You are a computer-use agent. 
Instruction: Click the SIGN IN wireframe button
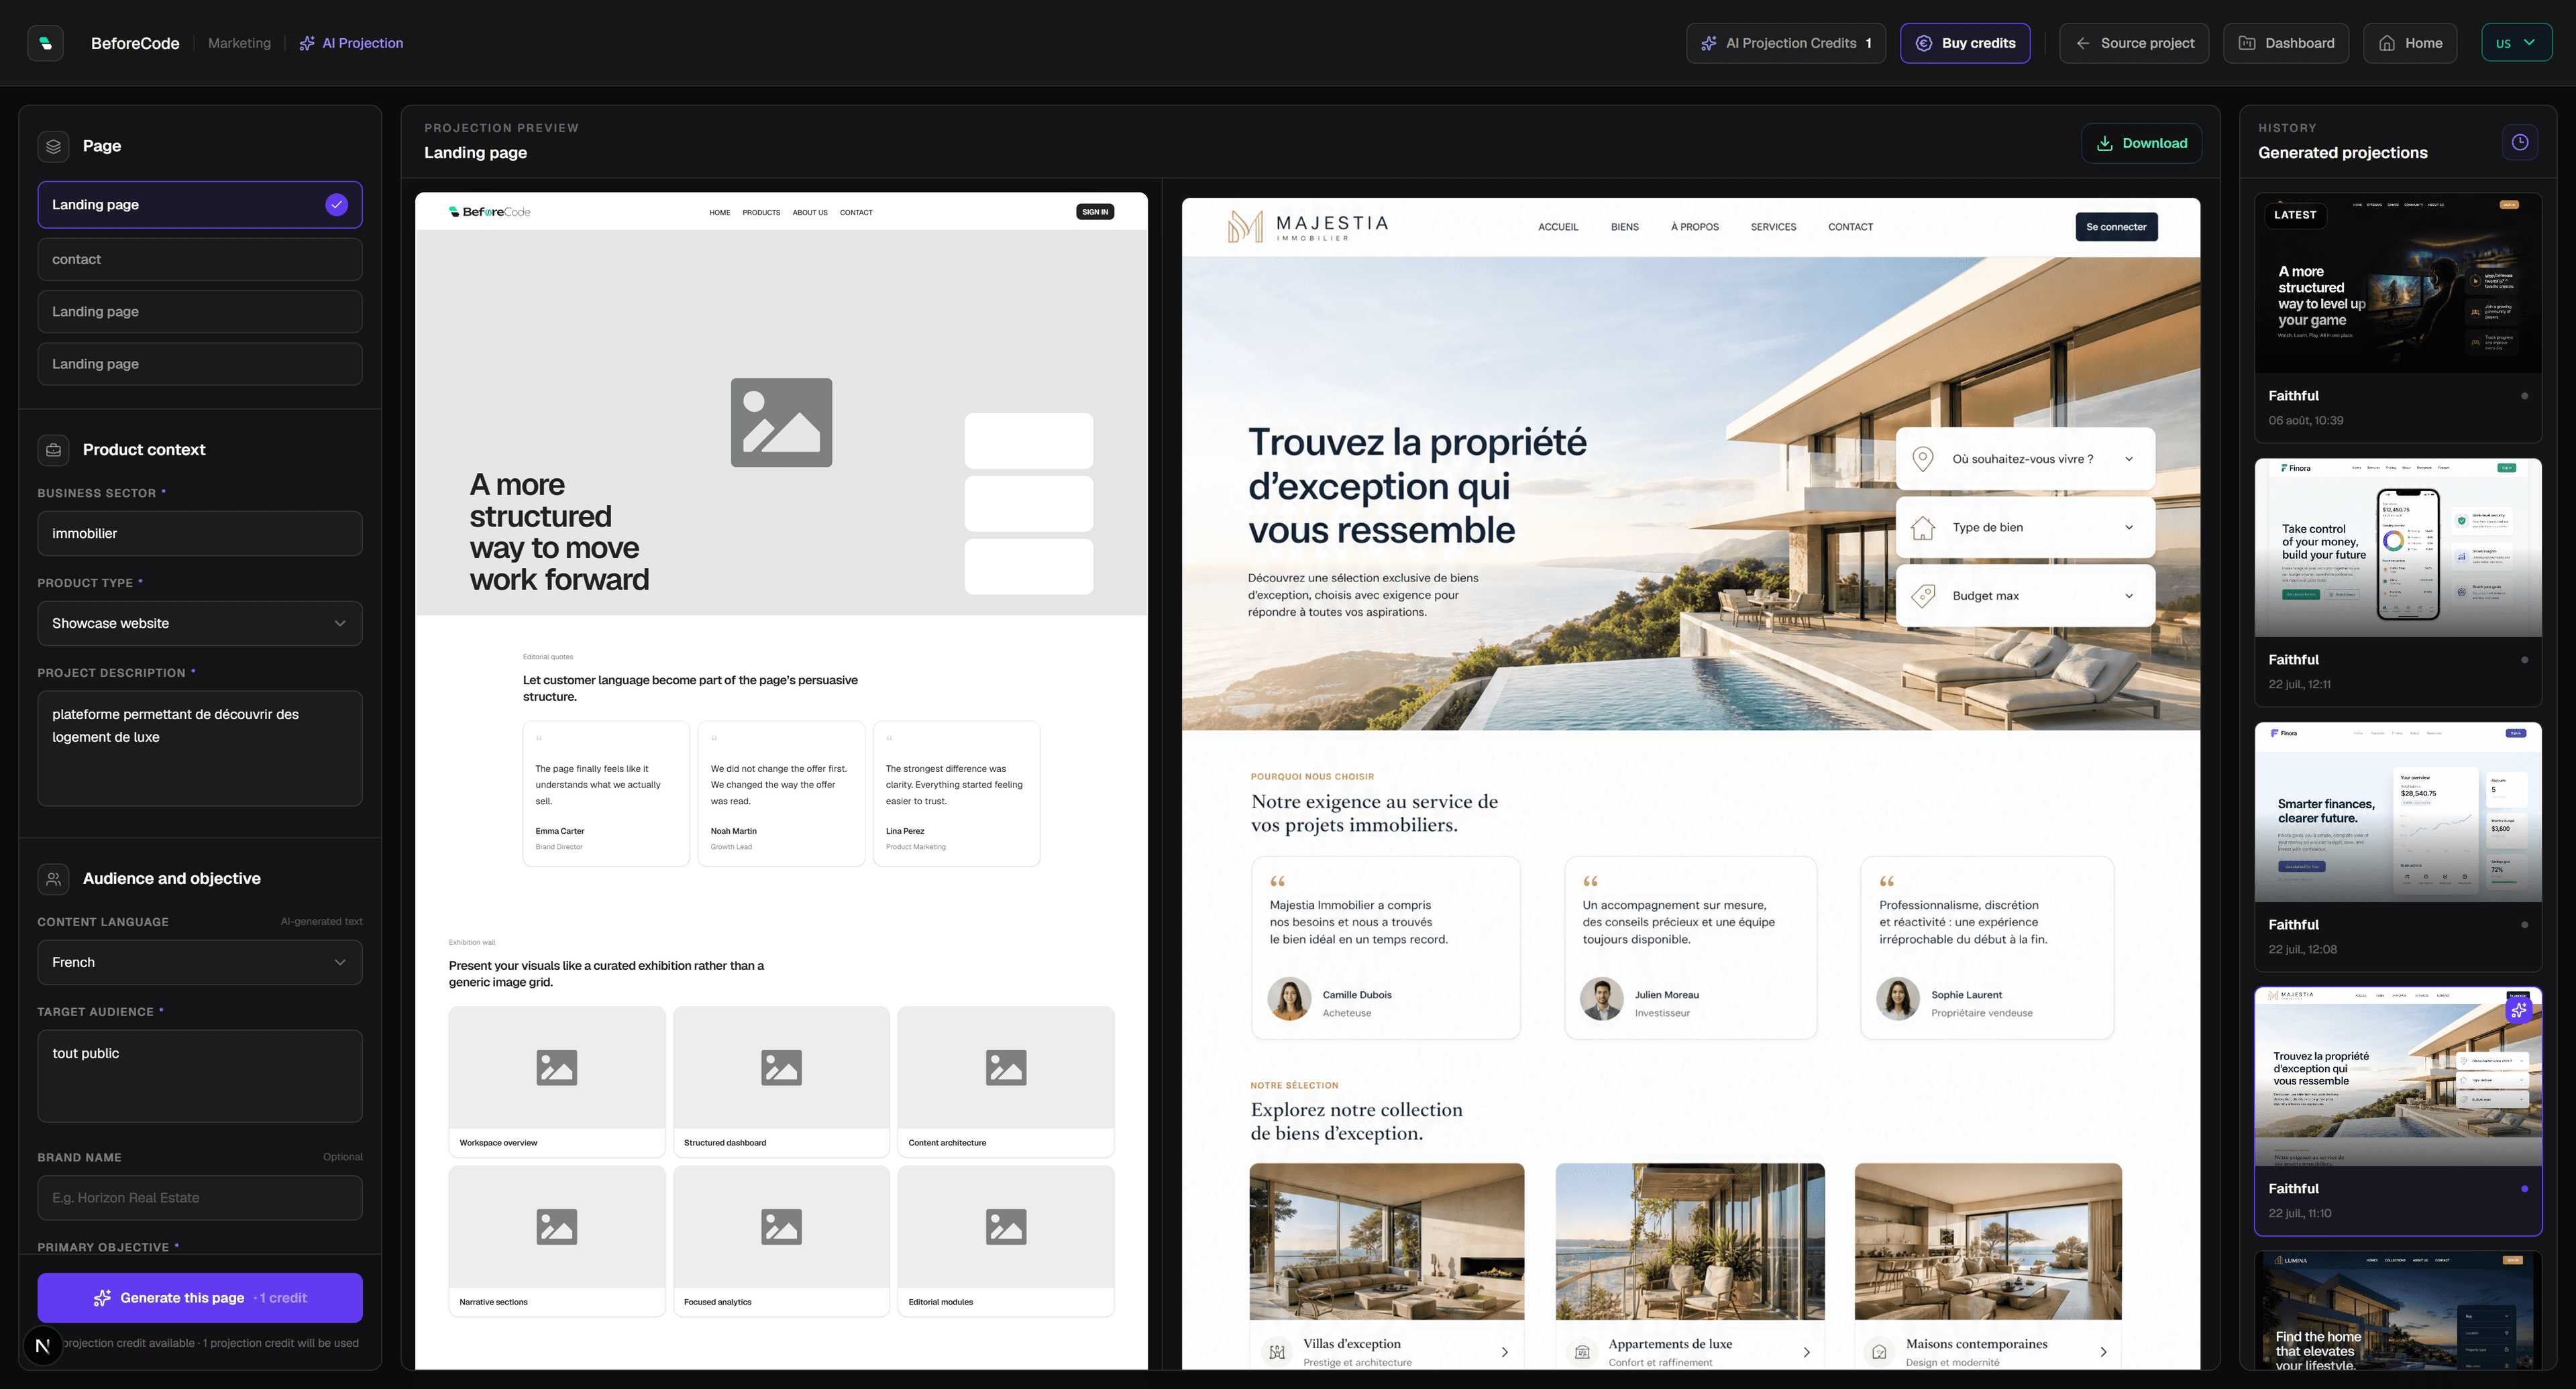coord(1095,212)
